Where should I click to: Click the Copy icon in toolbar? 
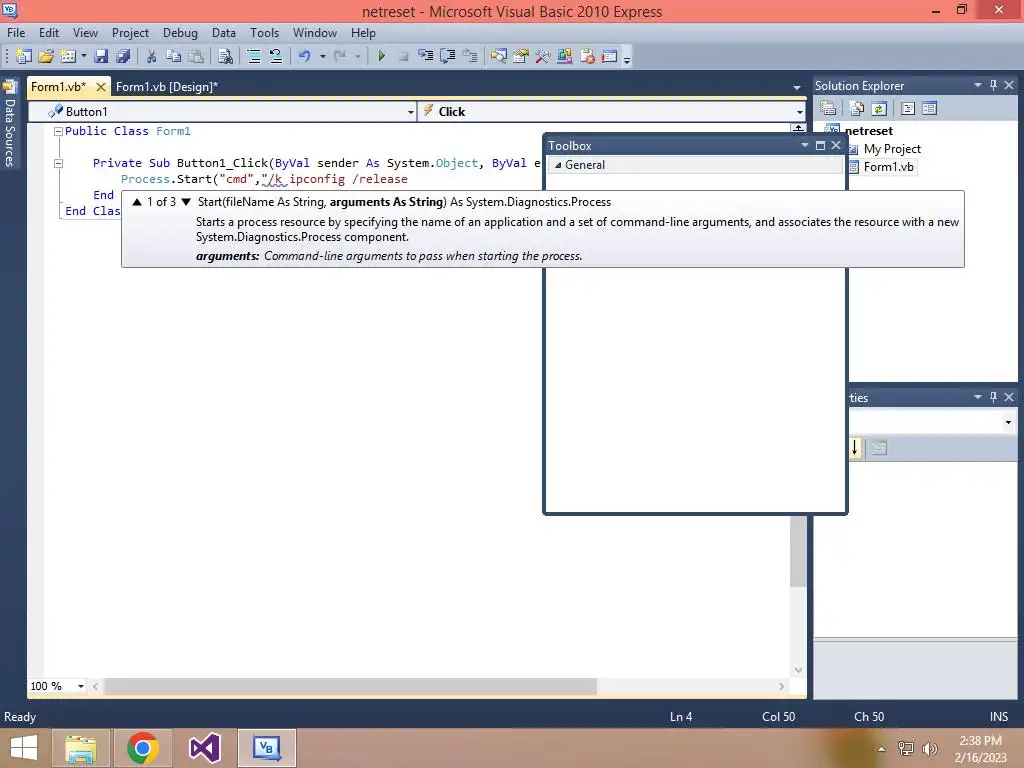point(174,56)
